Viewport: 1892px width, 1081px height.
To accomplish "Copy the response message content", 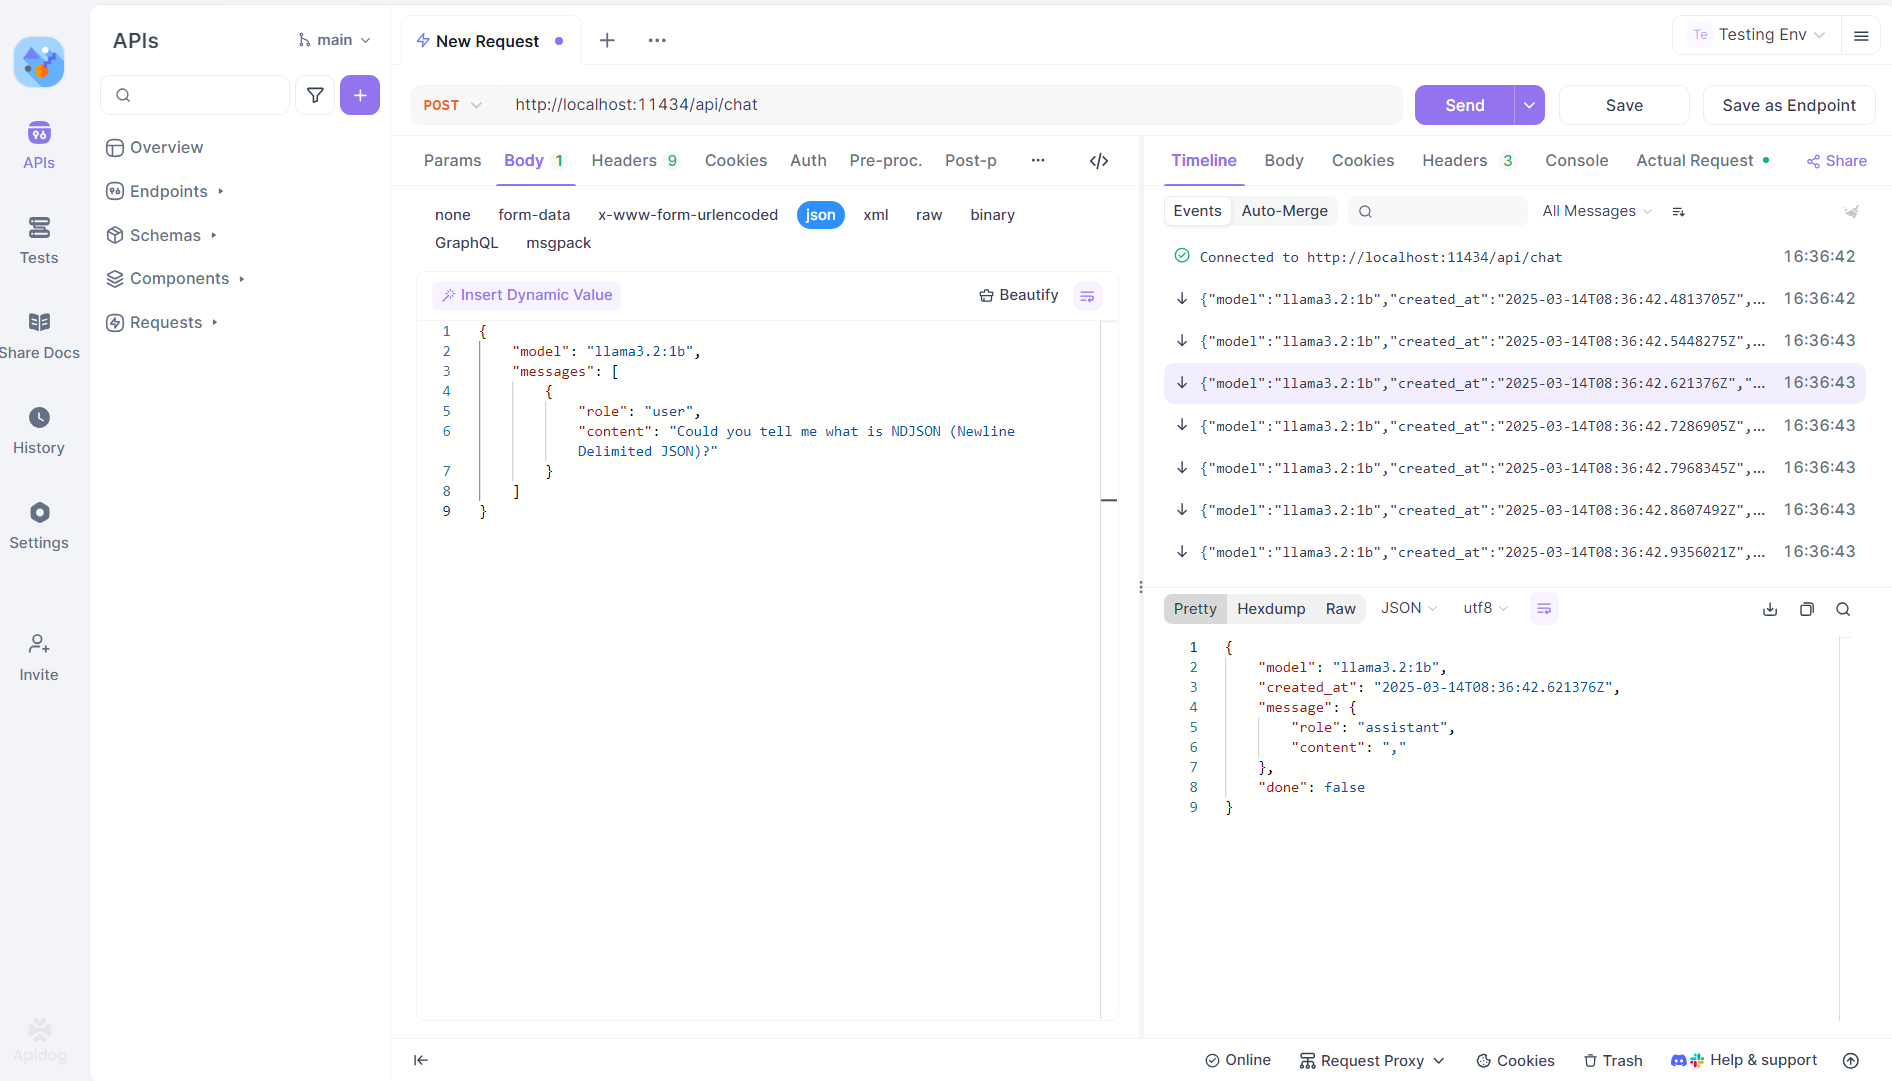I will tap(1807, 609).
